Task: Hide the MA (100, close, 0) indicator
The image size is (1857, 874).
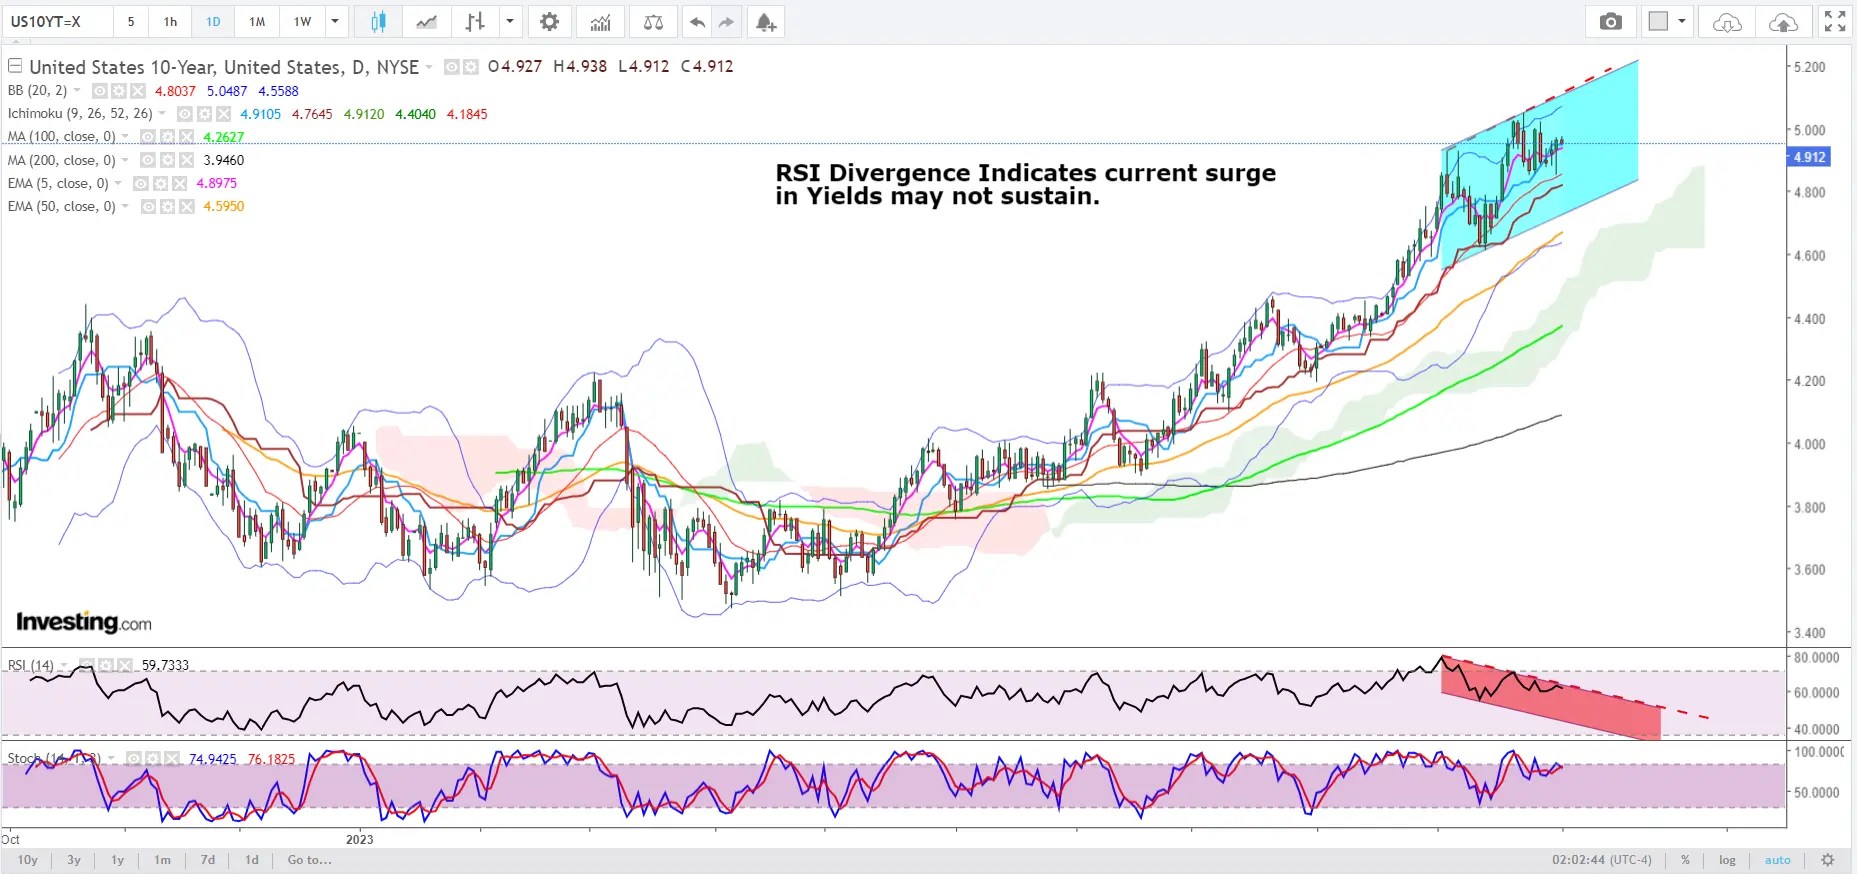Action: (147, 137)
